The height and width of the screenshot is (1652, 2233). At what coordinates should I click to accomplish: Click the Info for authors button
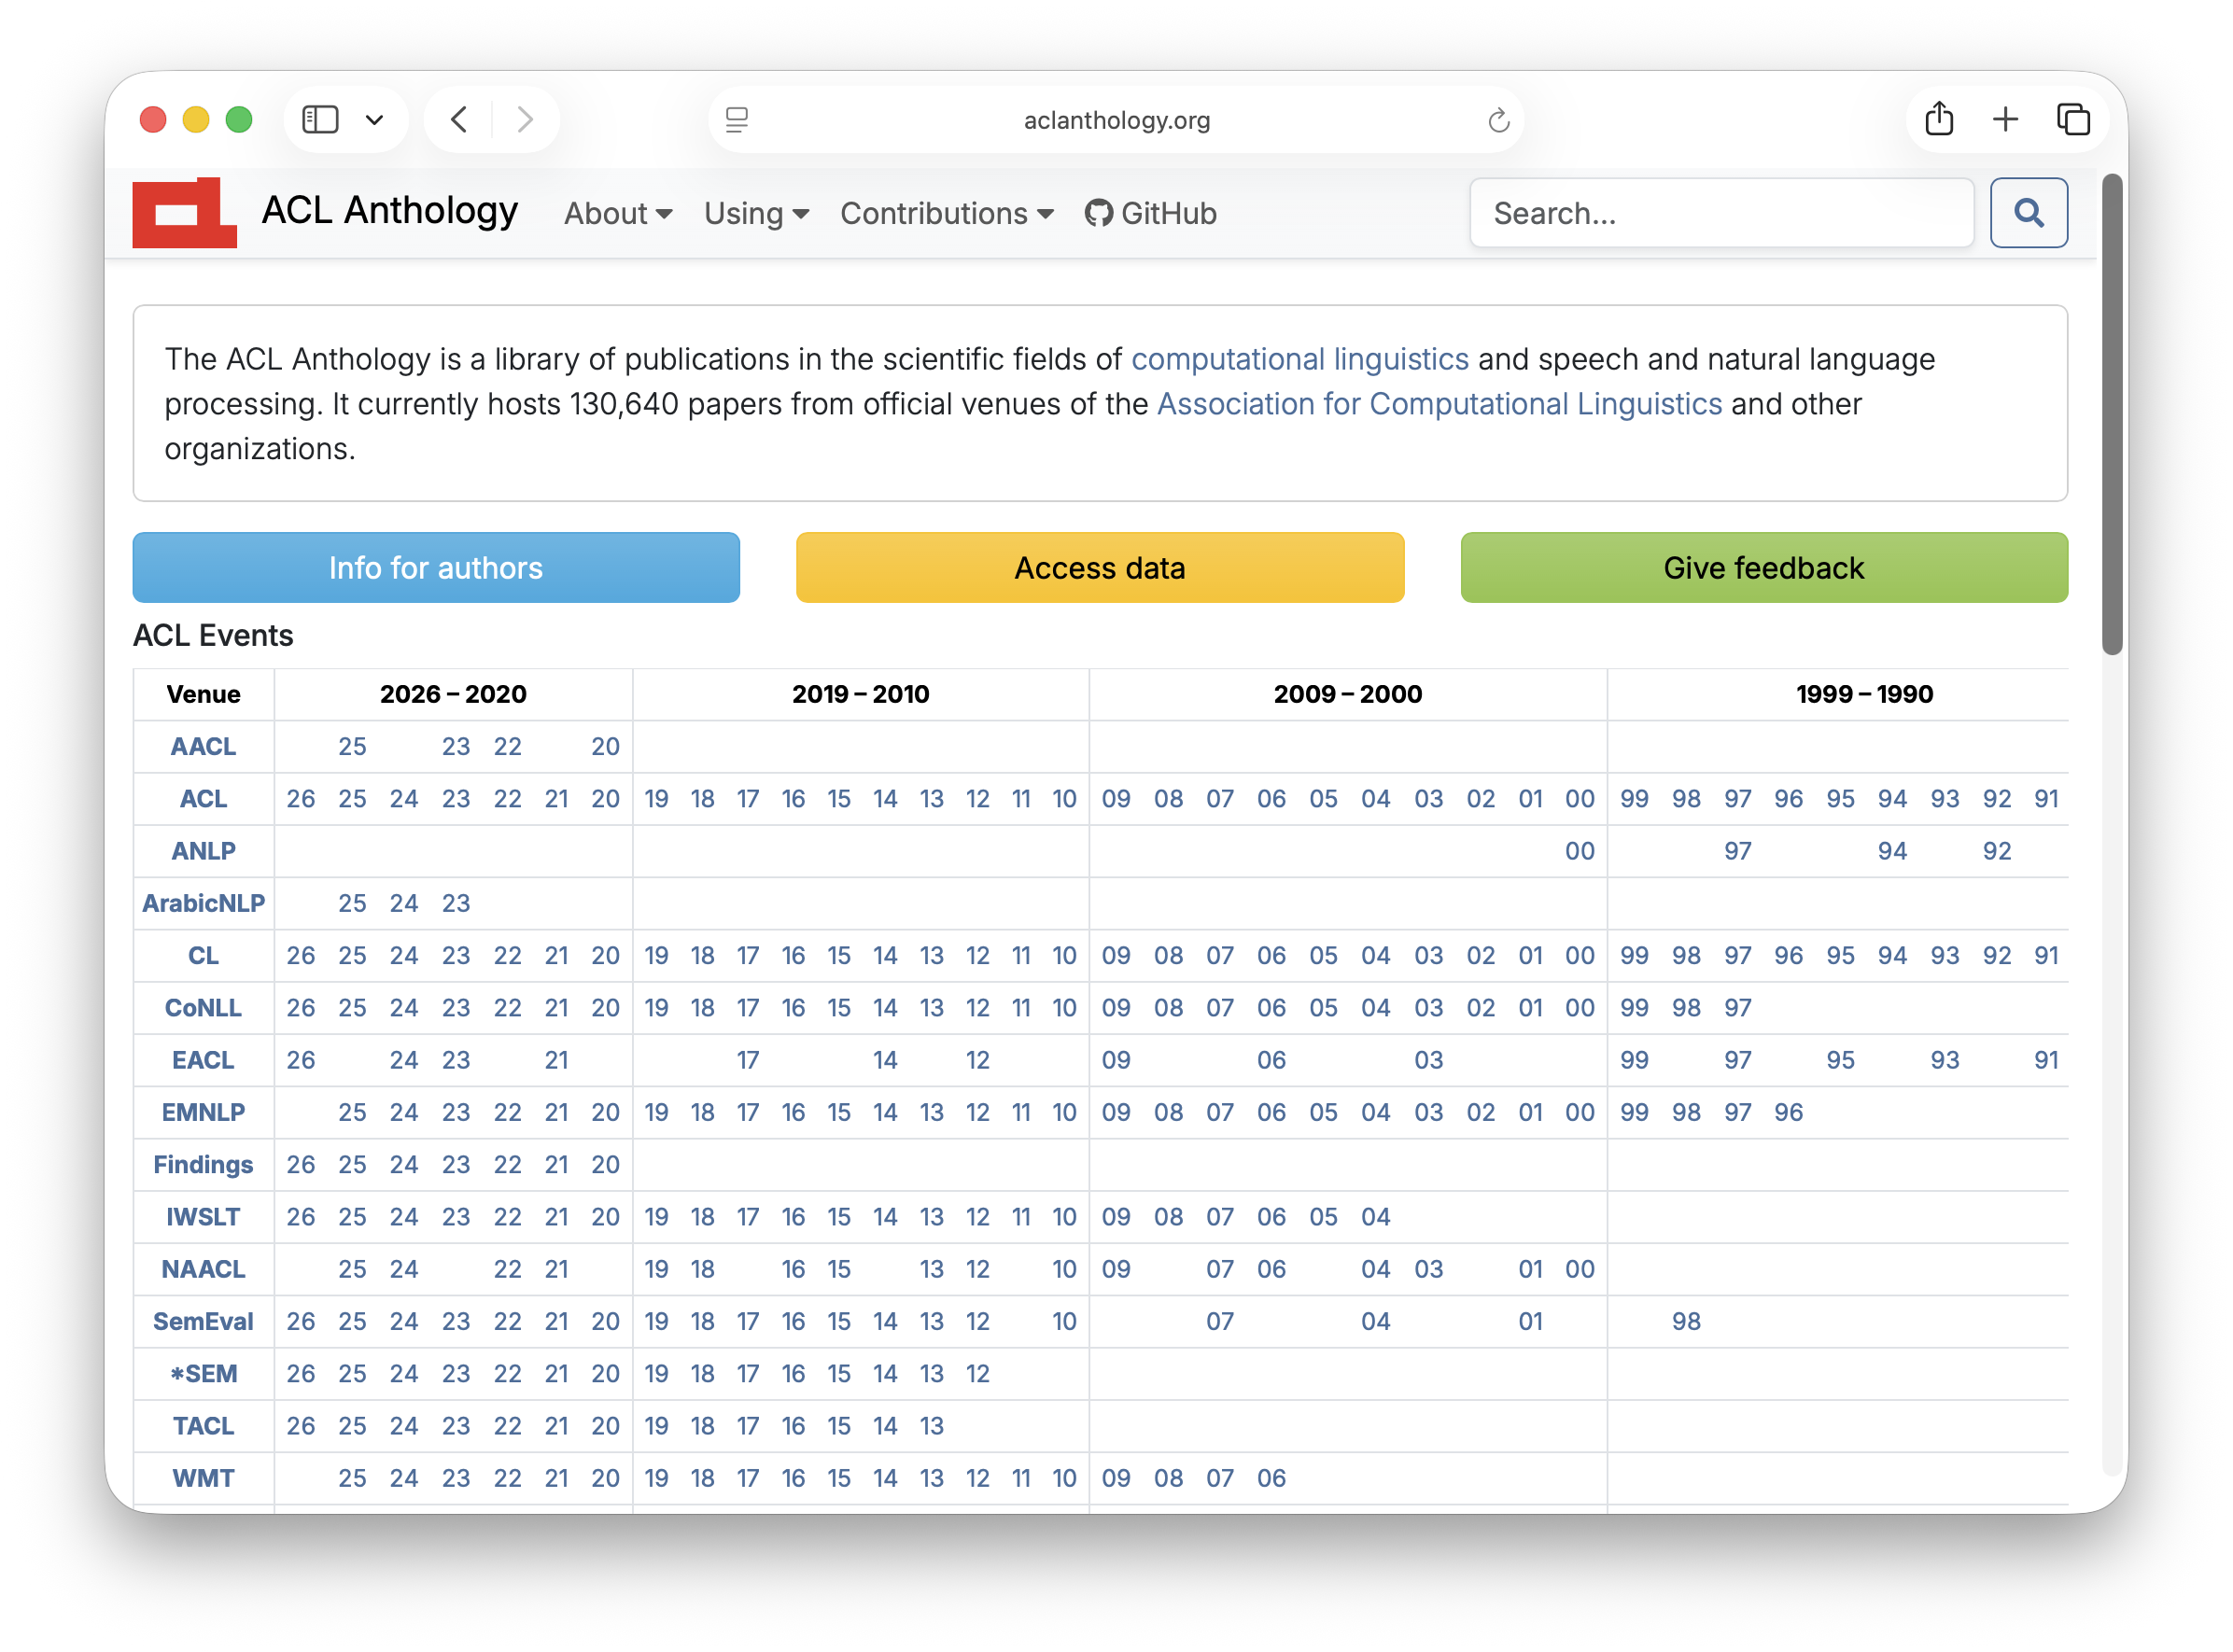click(x=436, y=568)
